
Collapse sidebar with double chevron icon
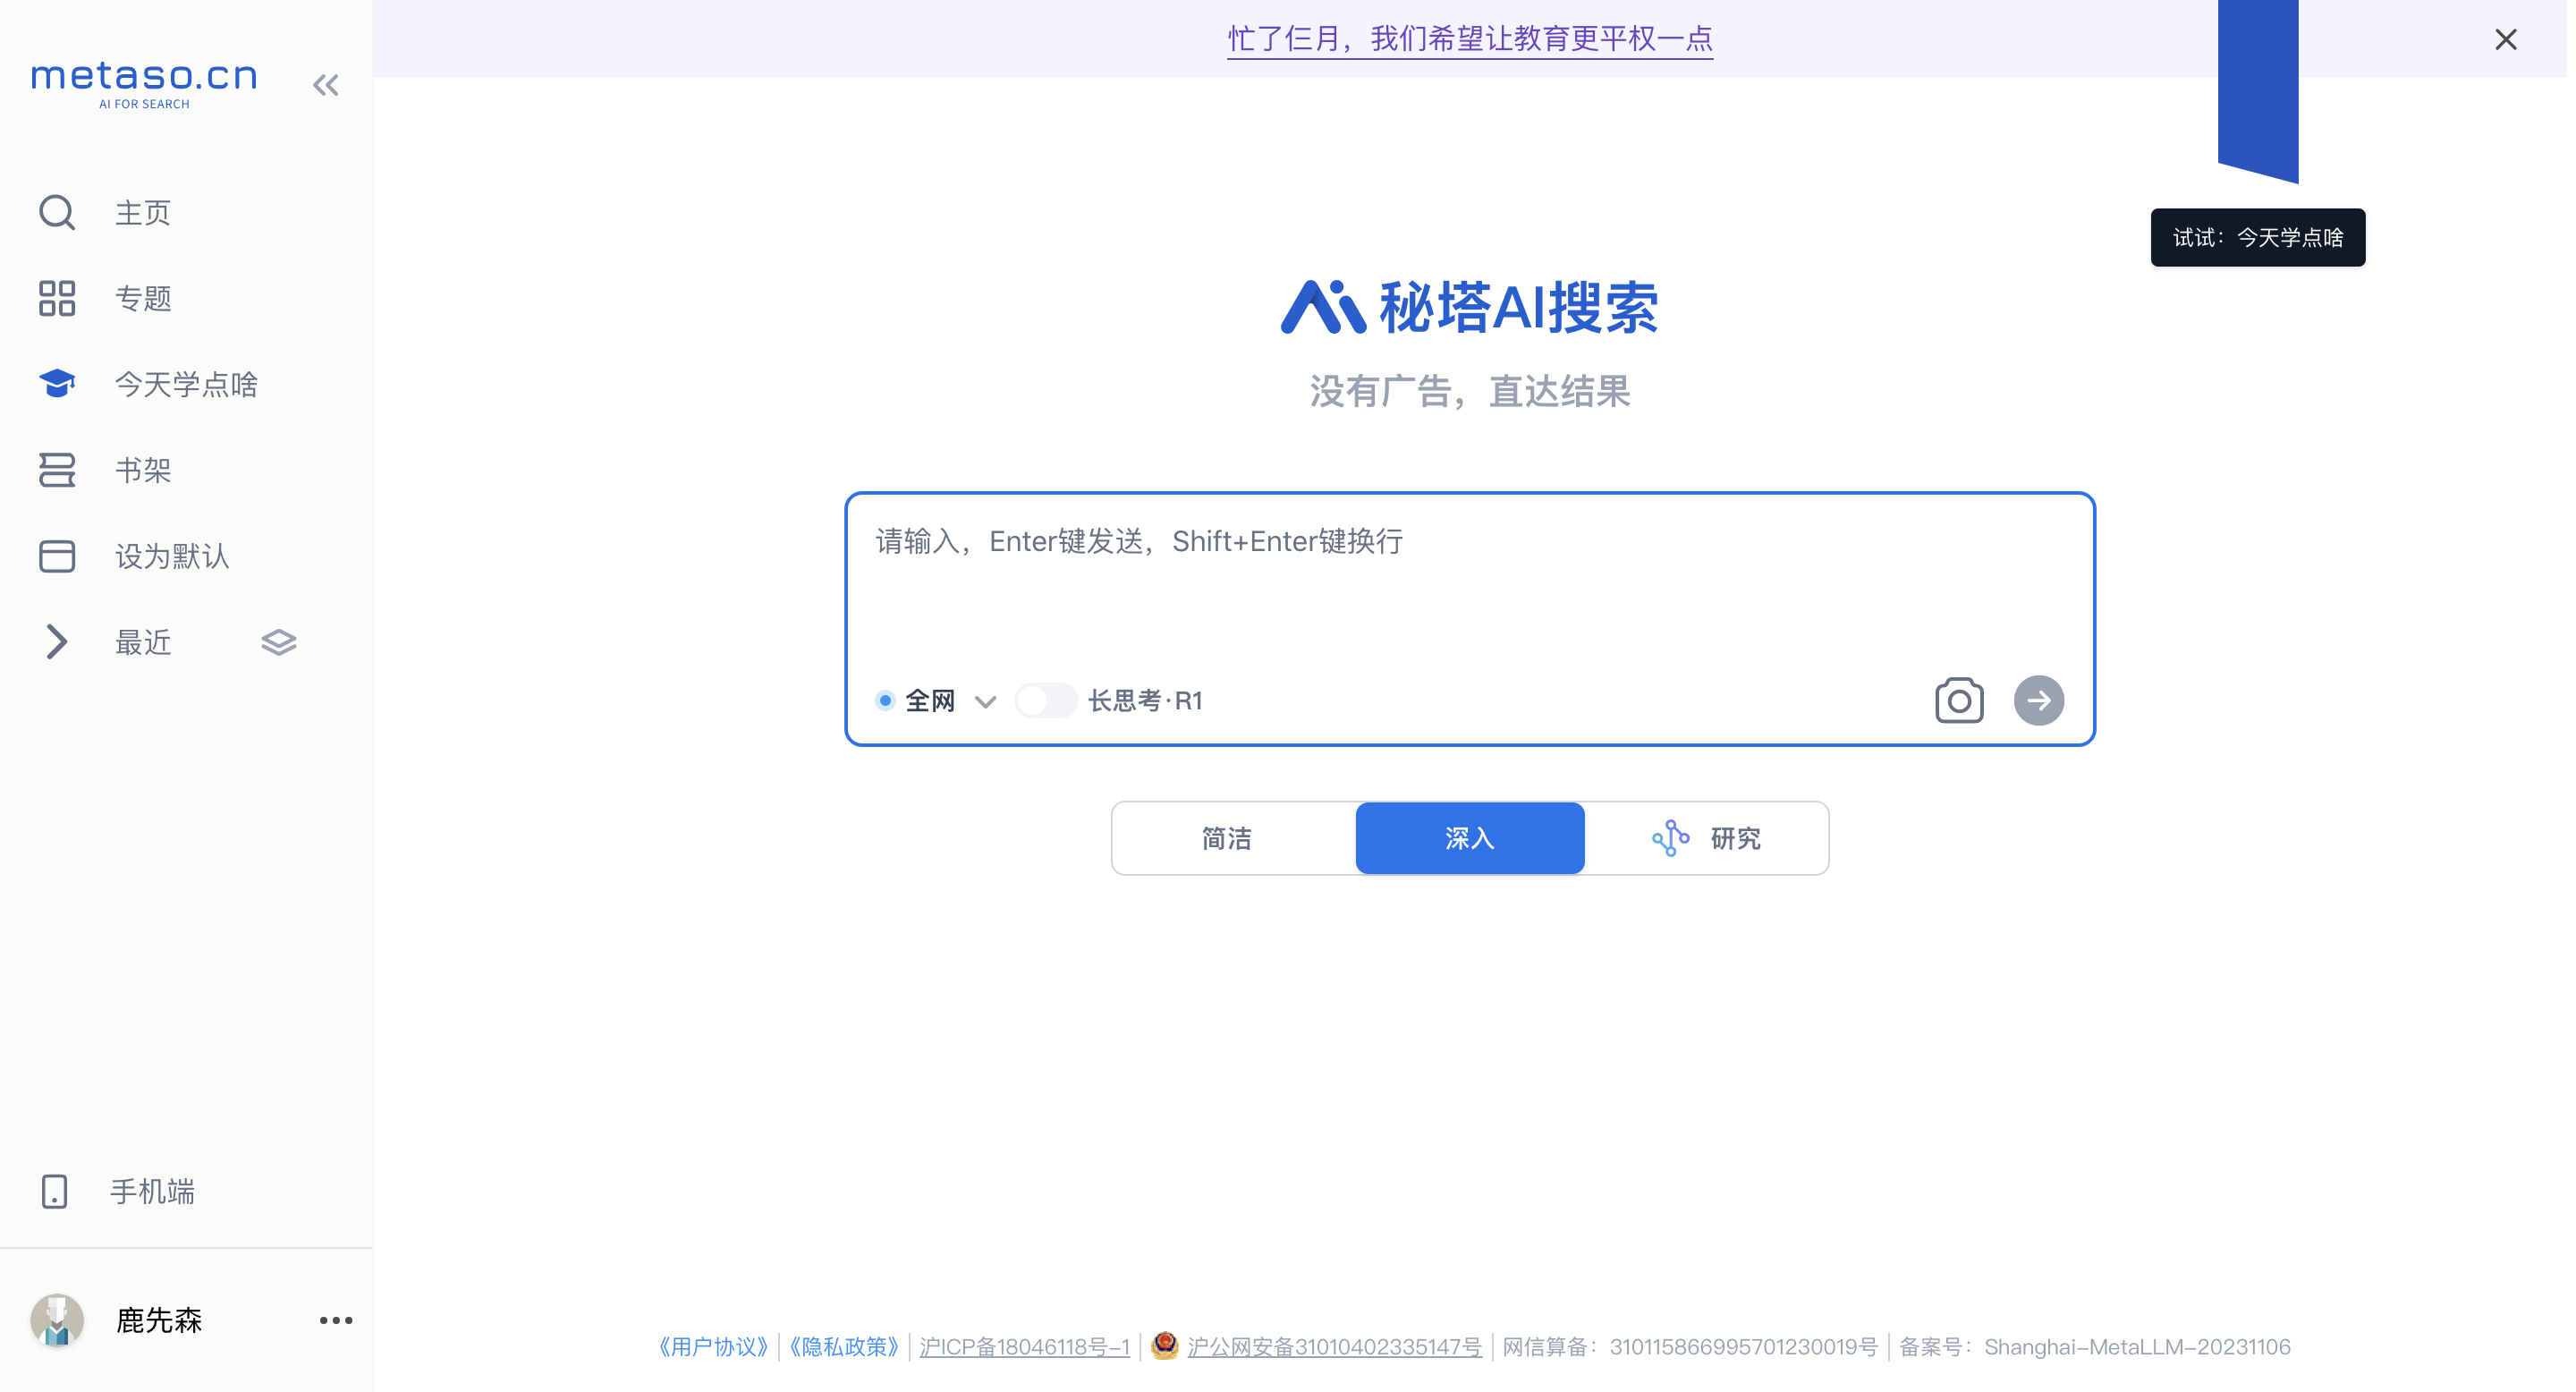(x=326, y=85)
